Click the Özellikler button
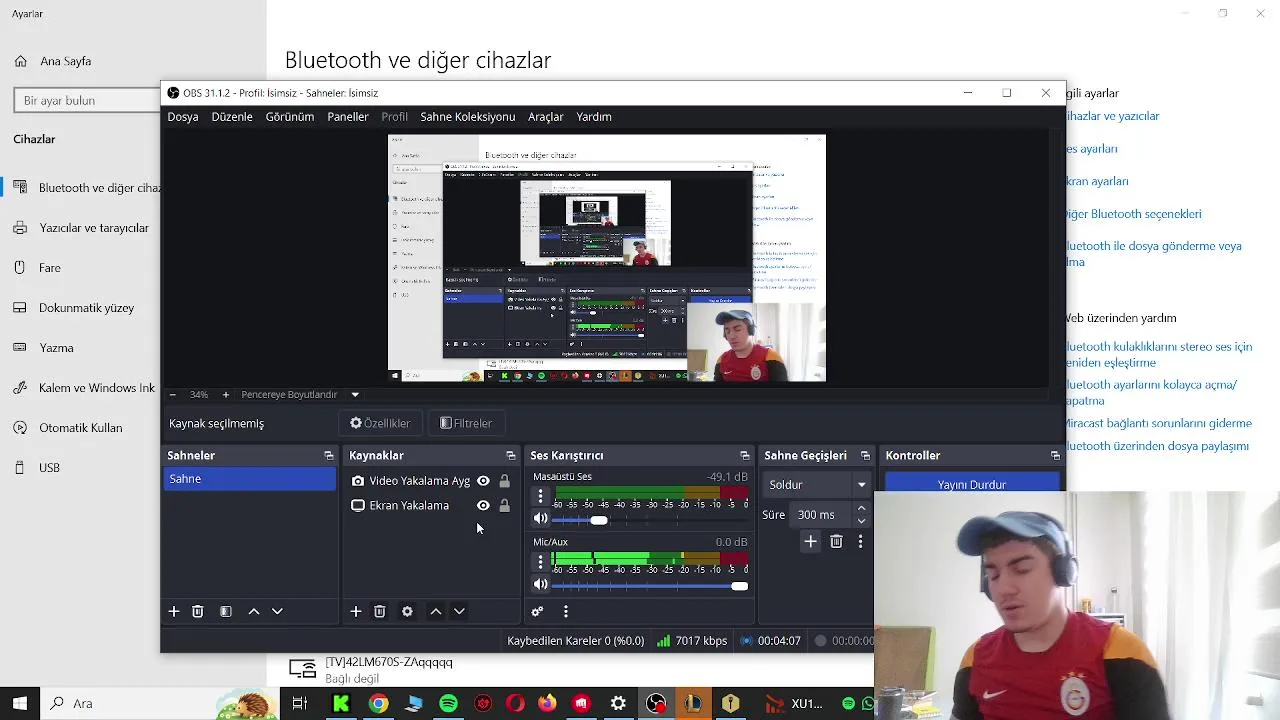 pos(380,423)
